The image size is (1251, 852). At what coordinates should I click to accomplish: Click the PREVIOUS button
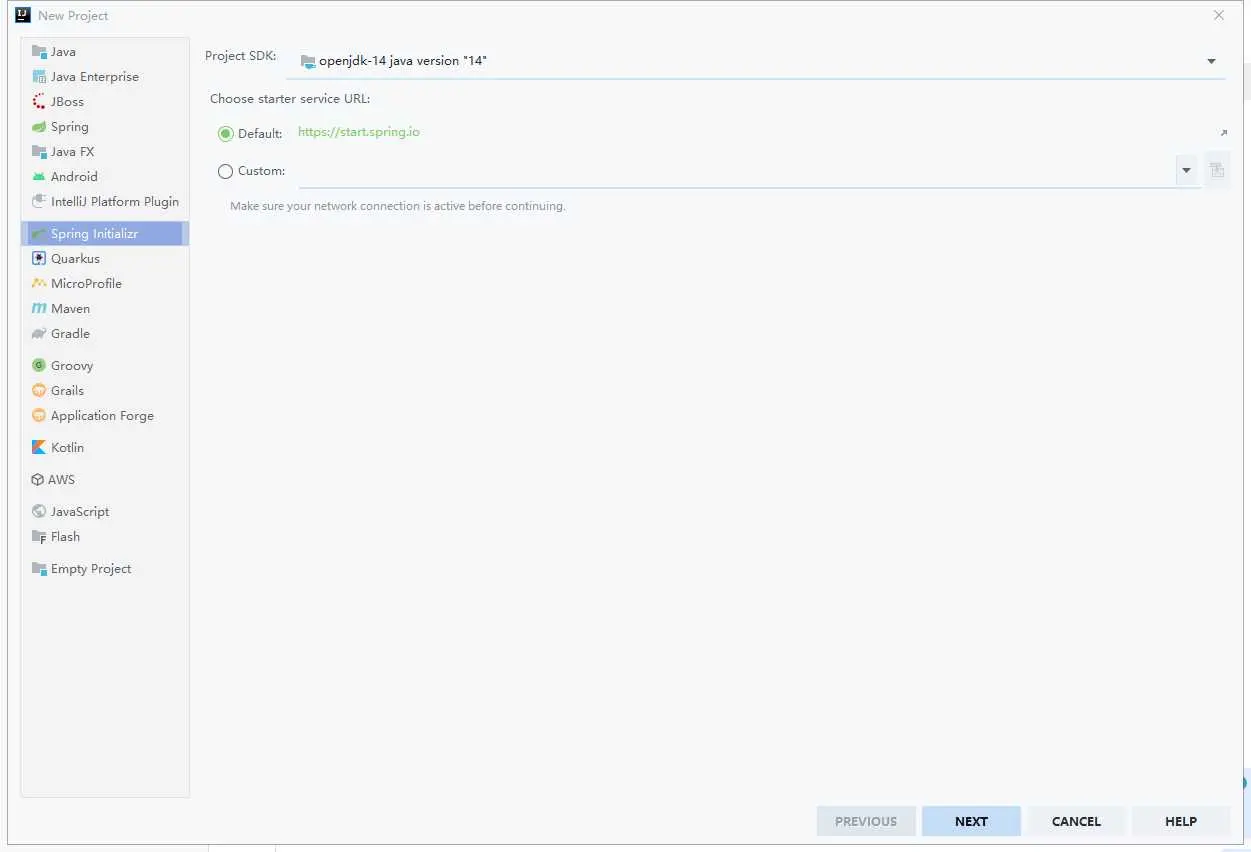click(866, 821)
